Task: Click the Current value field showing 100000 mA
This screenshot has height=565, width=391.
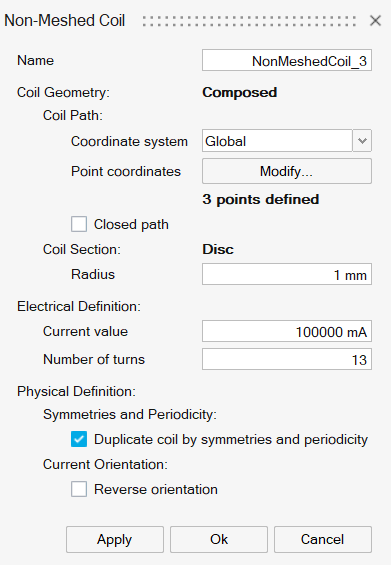Action: (287, 331)
